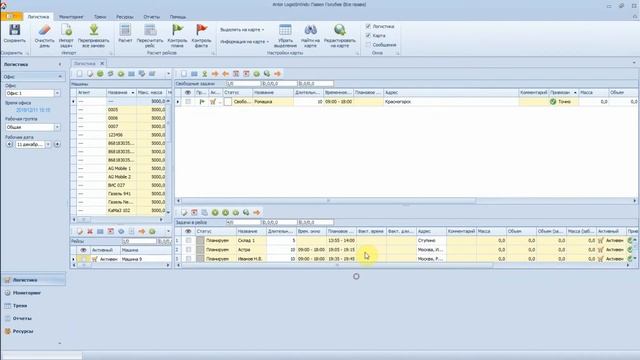Switch to Отчеты ribbon tab
The height and width of the screenshot is (360, 640).
pyautogui.click(x=151, y=17)
